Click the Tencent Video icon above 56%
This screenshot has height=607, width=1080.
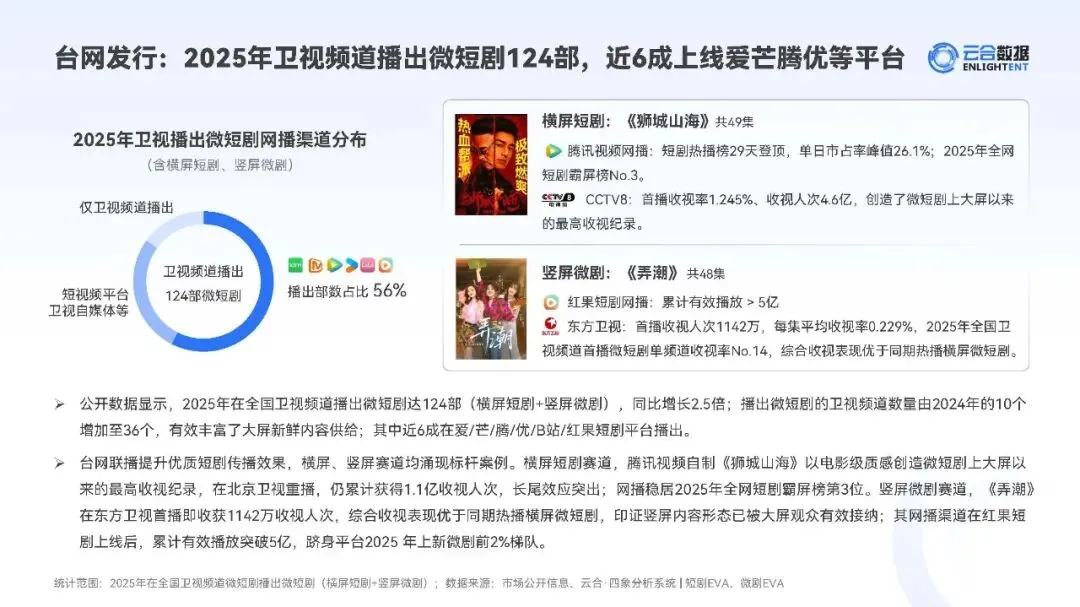click(334, 265)
